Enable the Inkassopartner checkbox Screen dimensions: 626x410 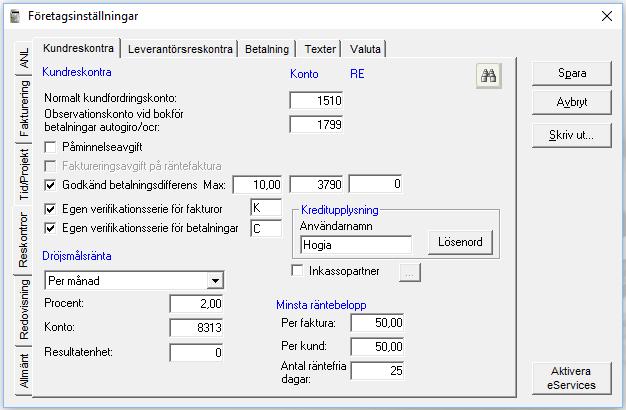pos(297,271)
